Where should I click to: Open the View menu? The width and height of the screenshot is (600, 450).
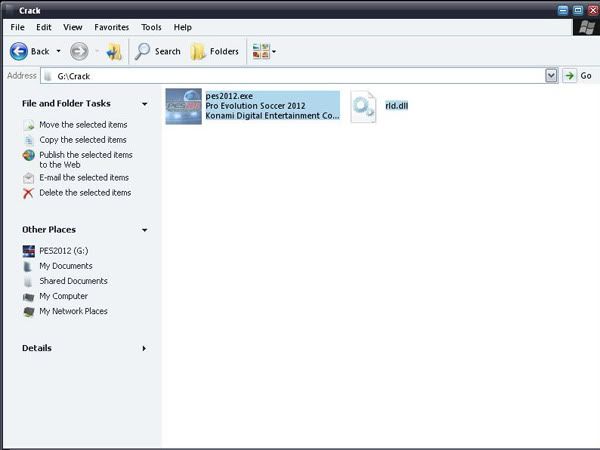72,27
